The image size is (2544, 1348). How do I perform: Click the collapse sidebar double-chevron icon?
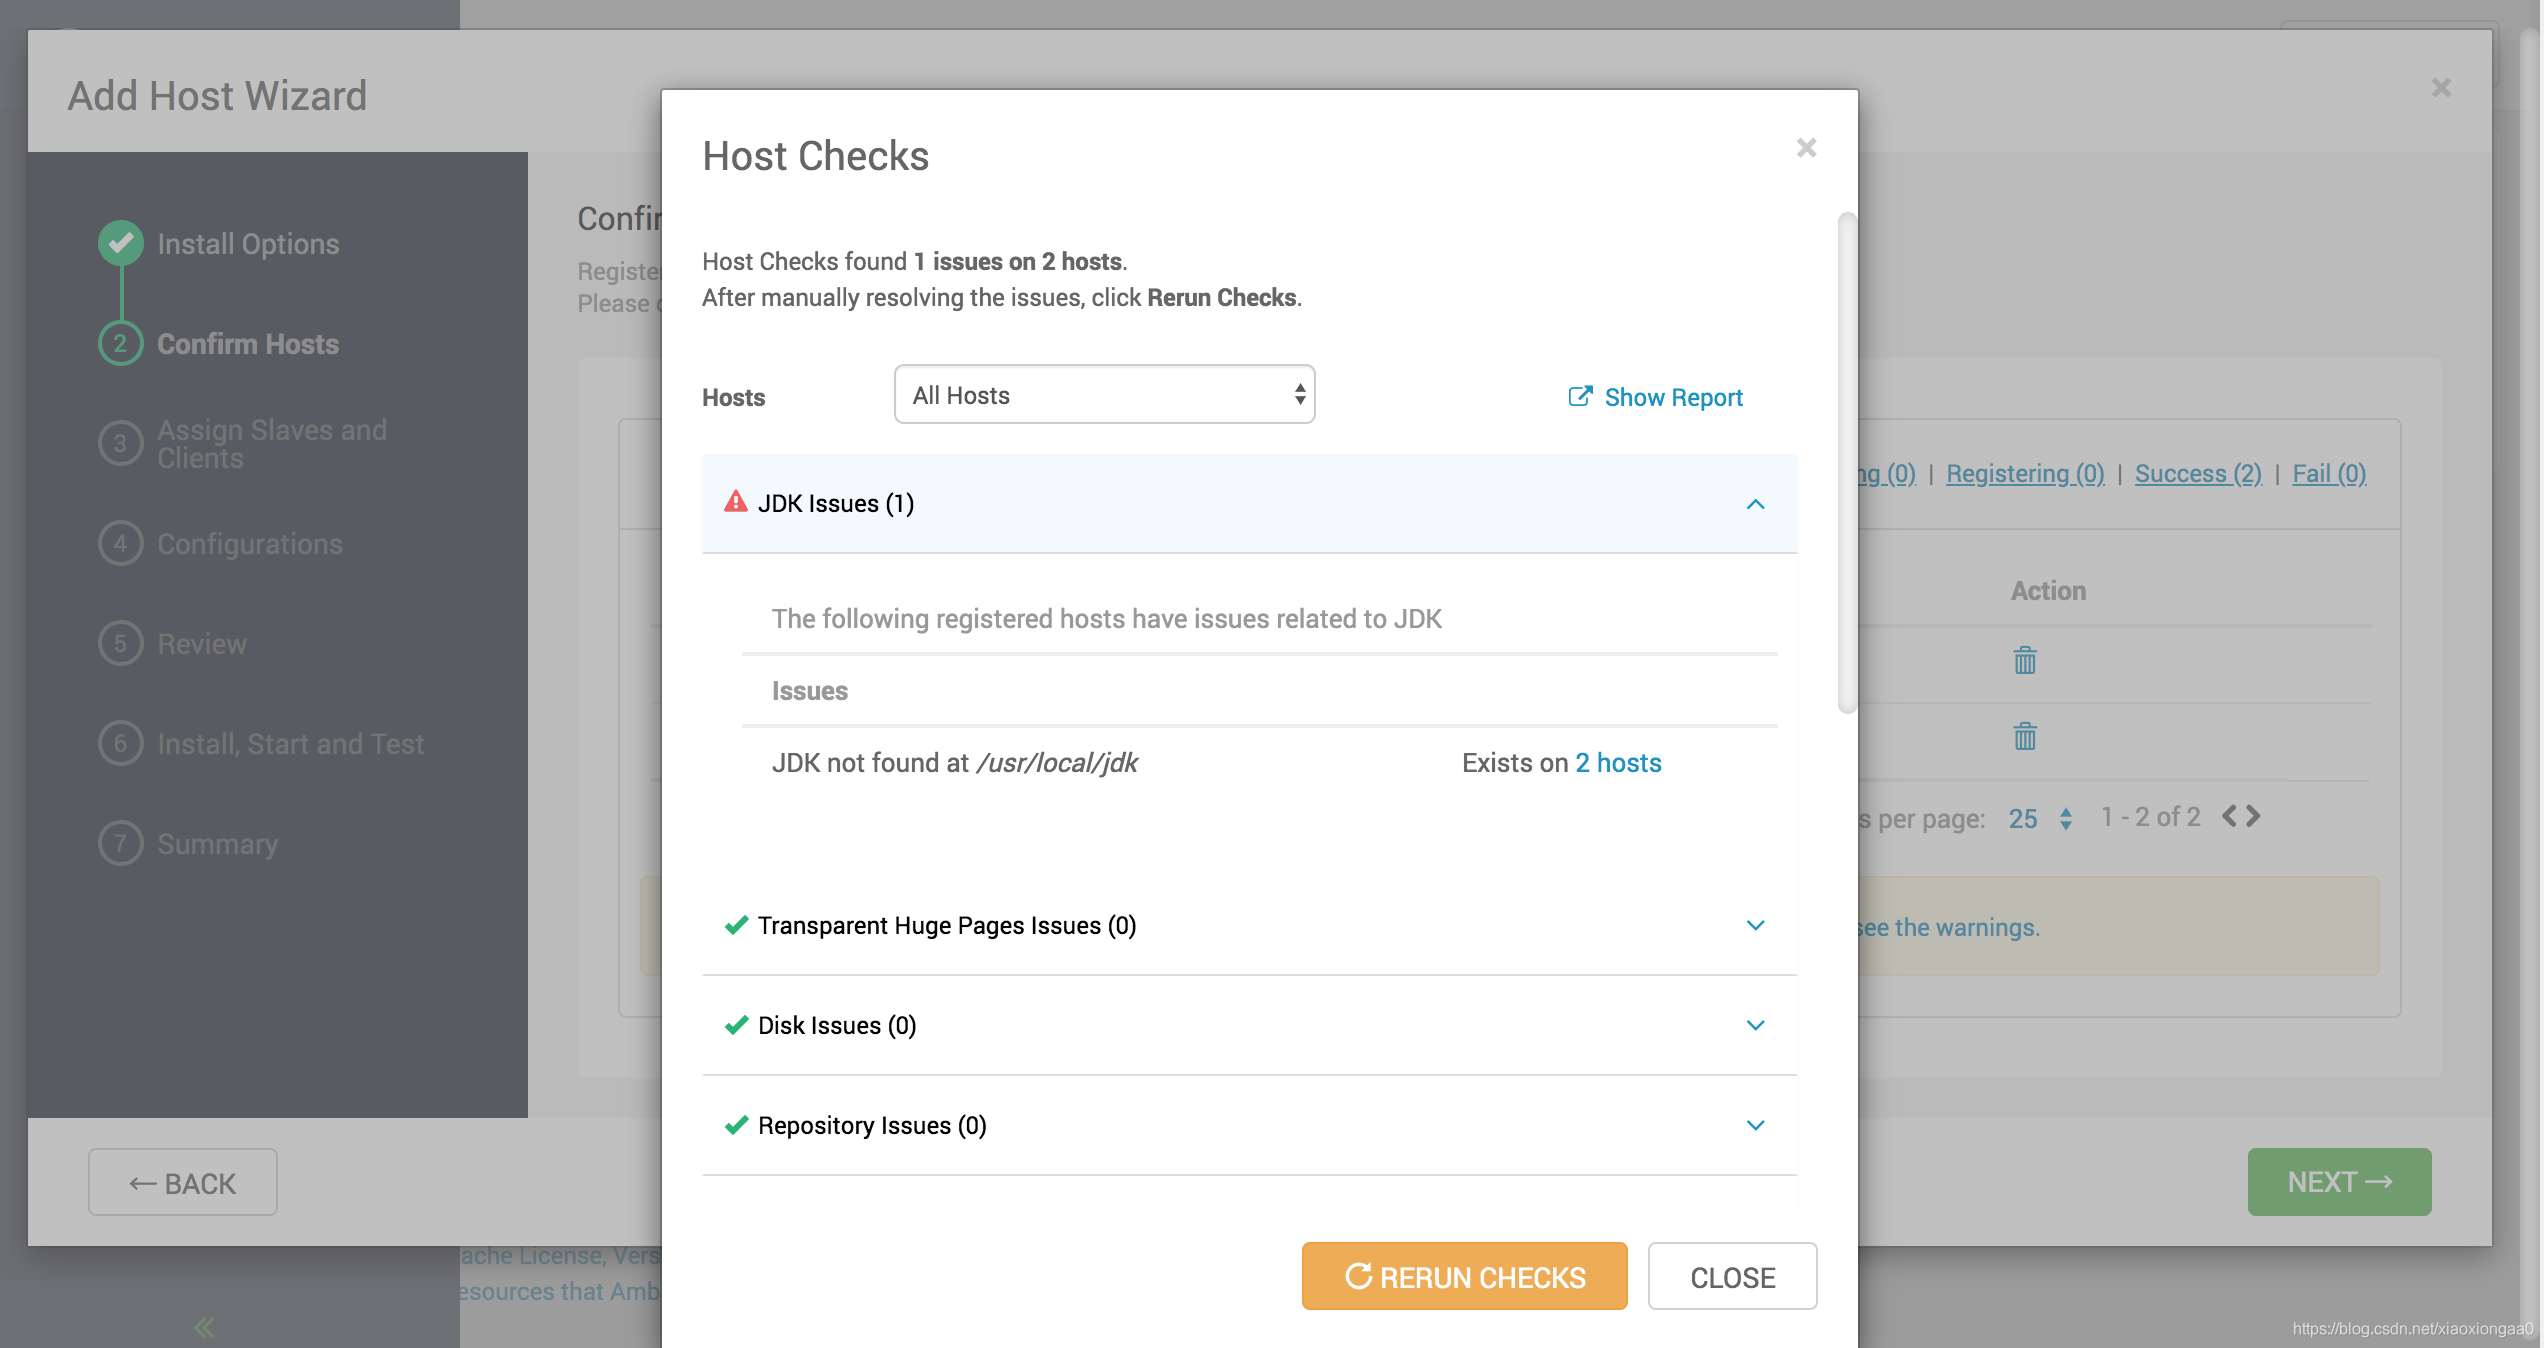pos(205,1327)
